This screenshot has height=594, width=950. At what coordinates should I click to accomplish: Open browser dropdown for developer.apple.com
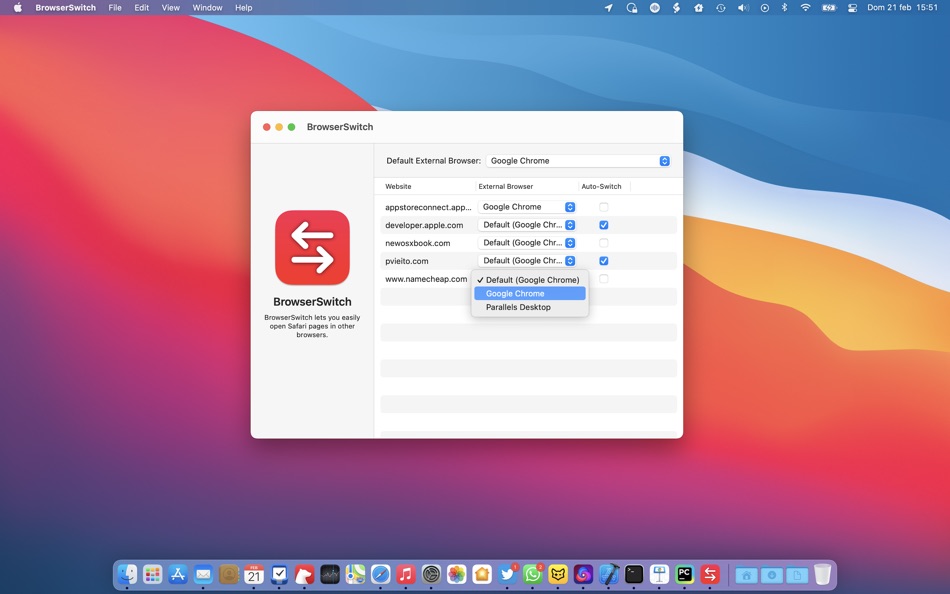(x=526, y=225)
